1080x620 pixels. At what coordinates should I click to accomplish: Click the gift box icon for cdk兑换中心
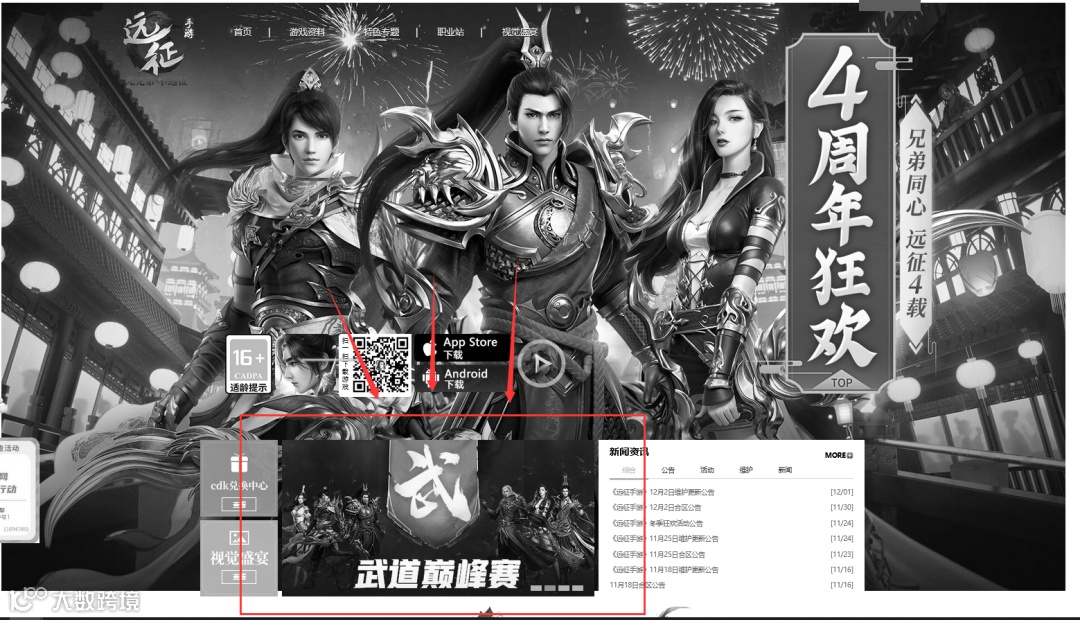[x=239, y=463]
